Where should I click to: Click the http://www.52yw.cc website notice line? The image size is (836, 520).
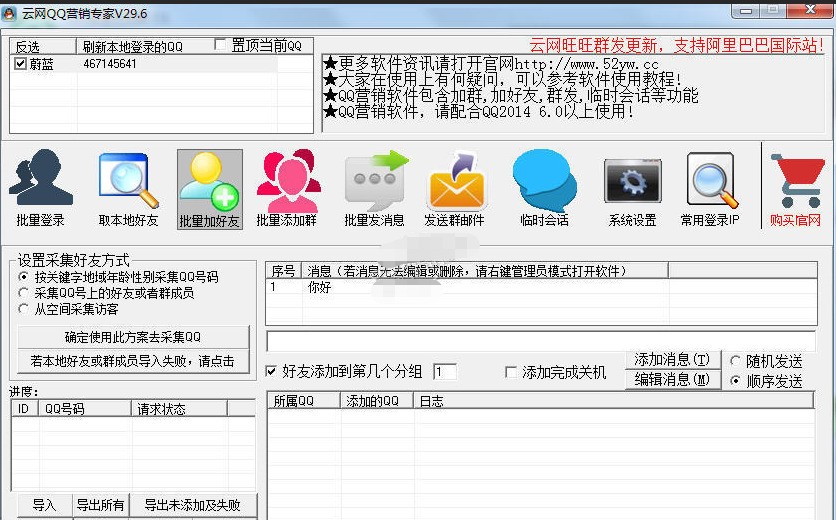tap(491, 64)
